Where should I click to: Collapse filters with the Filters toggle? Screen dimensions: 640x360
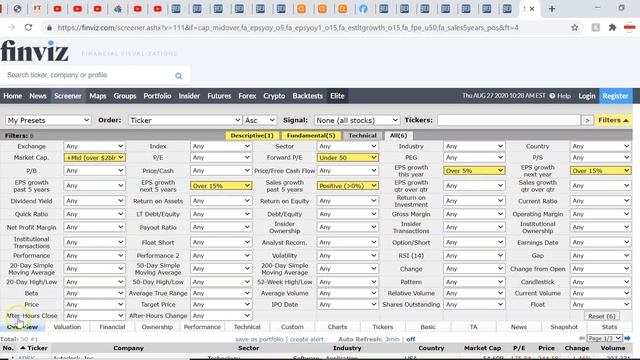tap(613, 120)
